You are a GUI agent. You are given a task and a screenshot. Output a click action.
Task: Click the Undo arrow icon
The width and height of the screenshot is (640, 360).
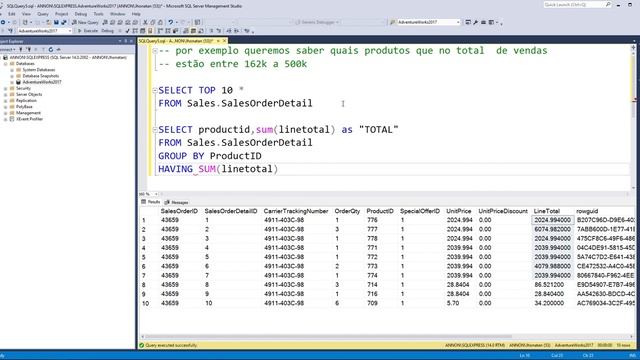click(171, 22)
